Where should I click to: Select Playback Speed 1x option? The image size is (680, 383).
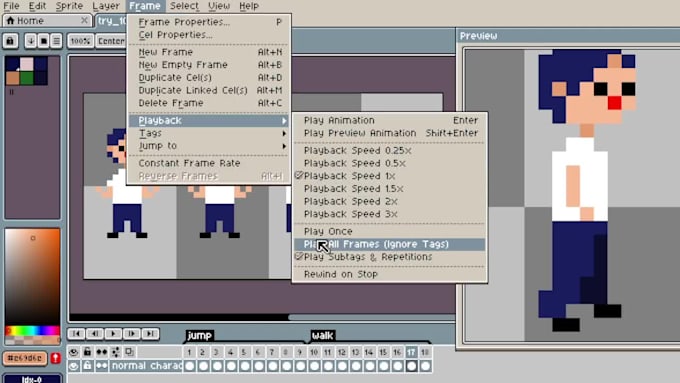pyautogui.click(x=389, y=176)
